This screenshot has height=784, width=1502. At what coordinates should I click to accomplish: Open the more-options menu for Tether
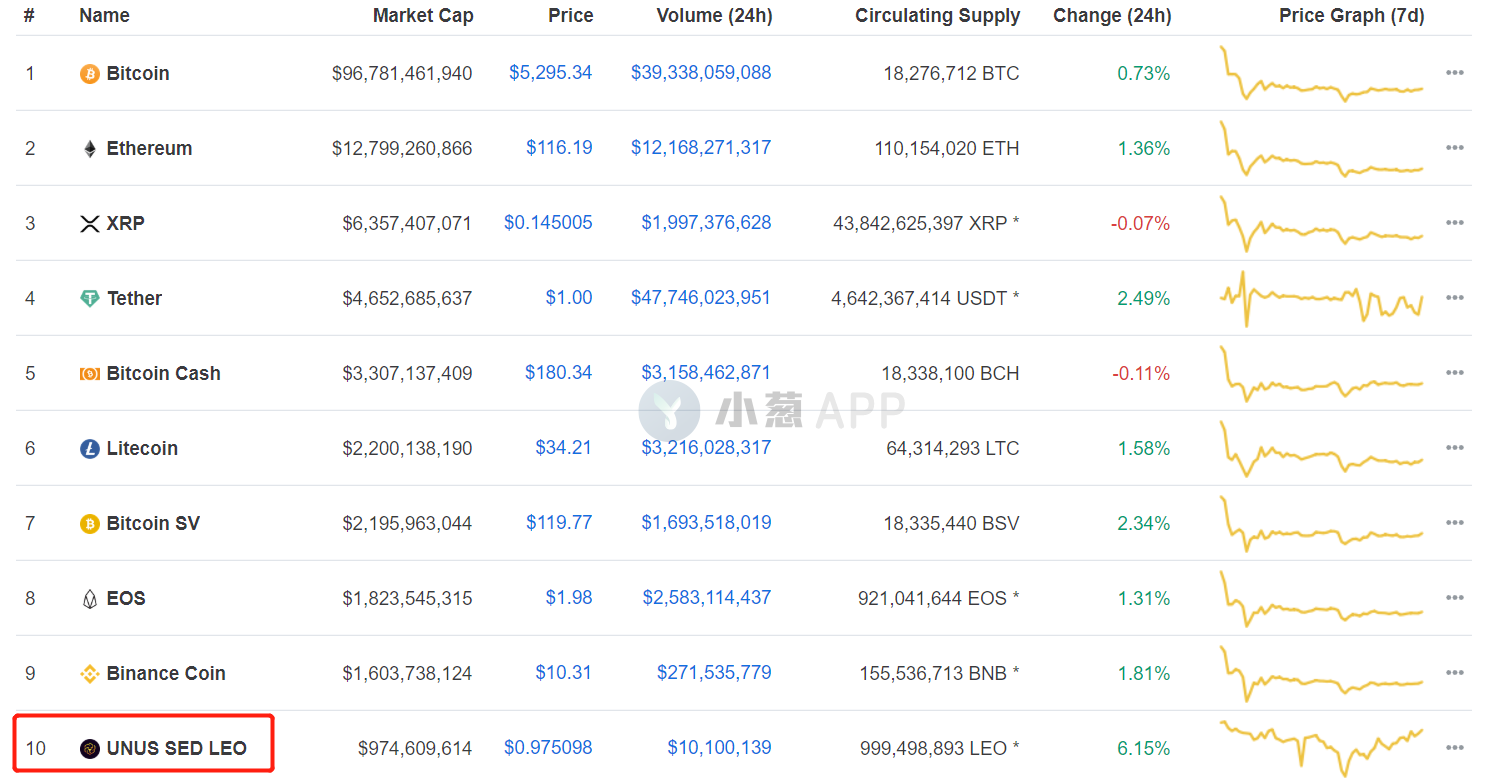1454,298
